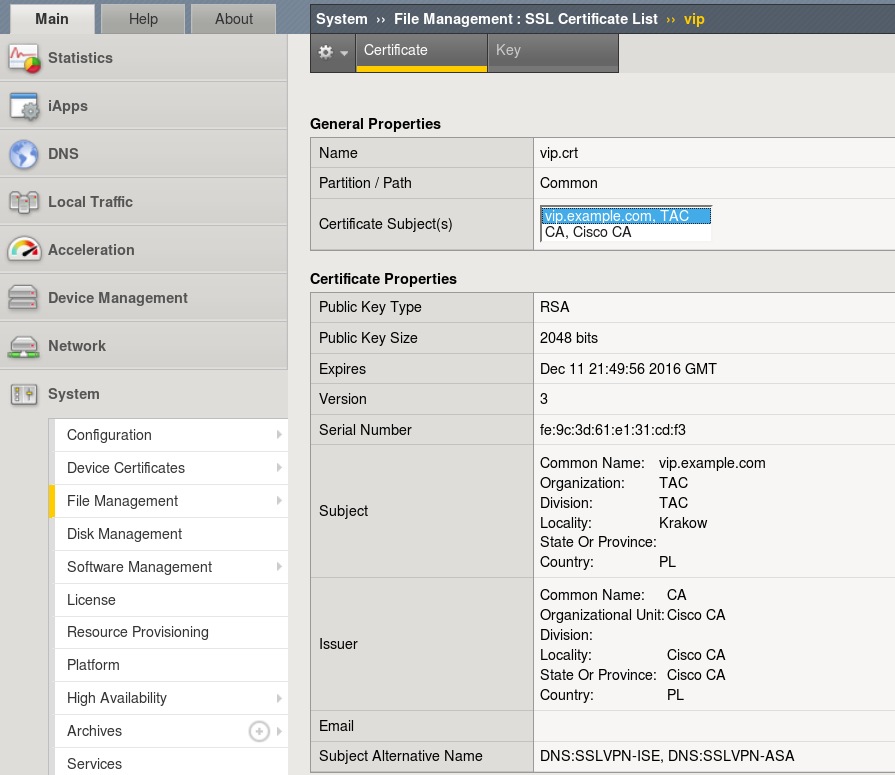895x775 pixels.
Task: Select 'CA, Cisco CA' in subject list
Action: pos(626,232)
